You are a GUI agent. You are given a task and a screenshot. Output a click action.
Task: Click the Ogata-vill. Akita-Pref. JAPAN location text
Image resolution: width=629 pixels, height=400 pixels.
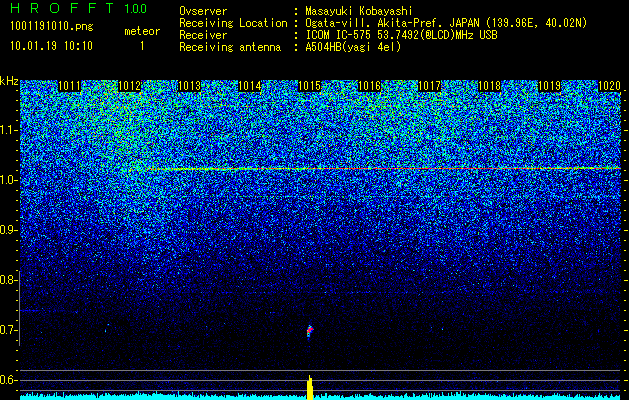[x=446, y=23]
